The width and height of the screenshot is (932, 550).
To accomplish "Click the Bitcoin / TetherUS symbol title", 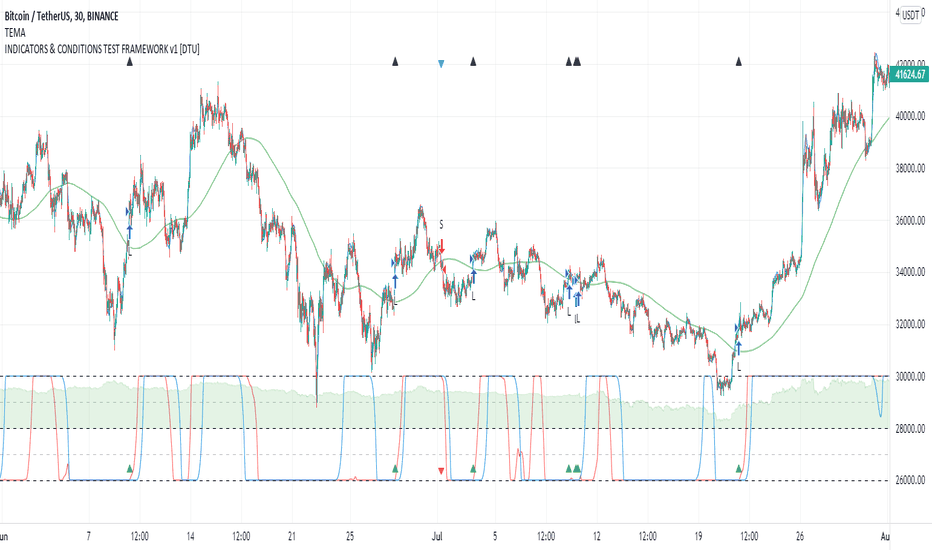I will coord(61,16).
